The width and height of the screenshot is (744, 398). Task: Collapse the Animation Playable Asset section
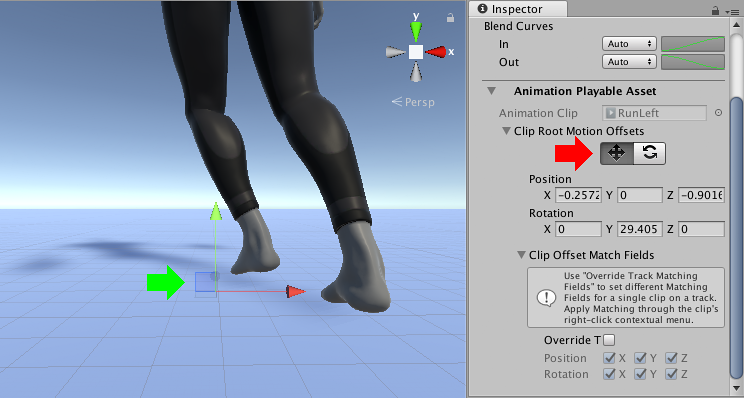492,91
